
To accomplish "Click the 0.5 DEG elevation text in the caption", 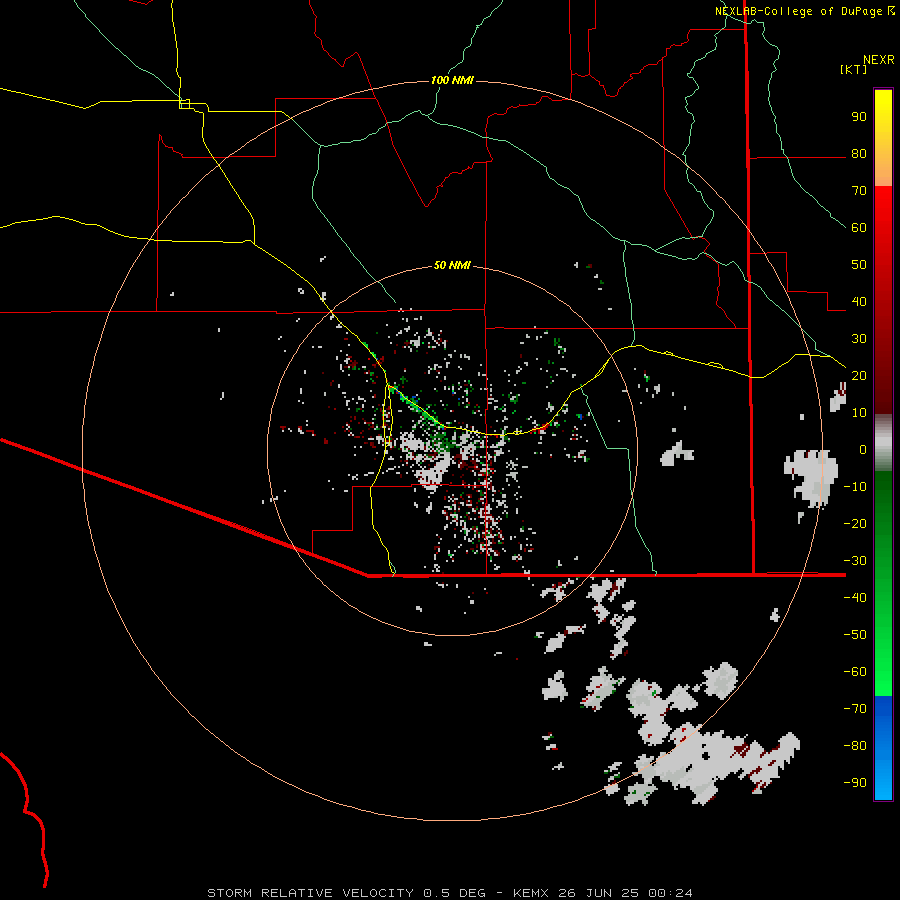I will coord(454,893).
